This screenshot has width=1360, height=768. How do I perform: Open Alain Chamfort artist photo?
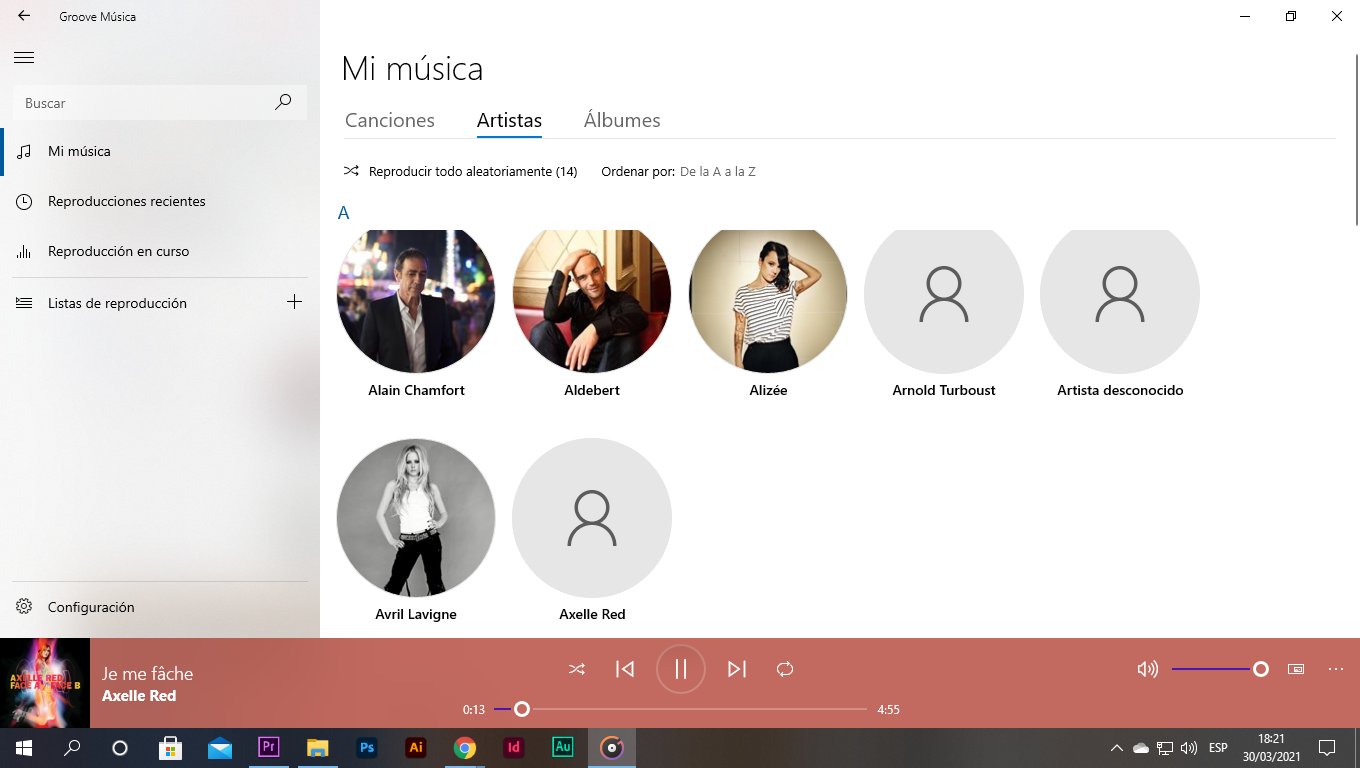coord(416,300)
